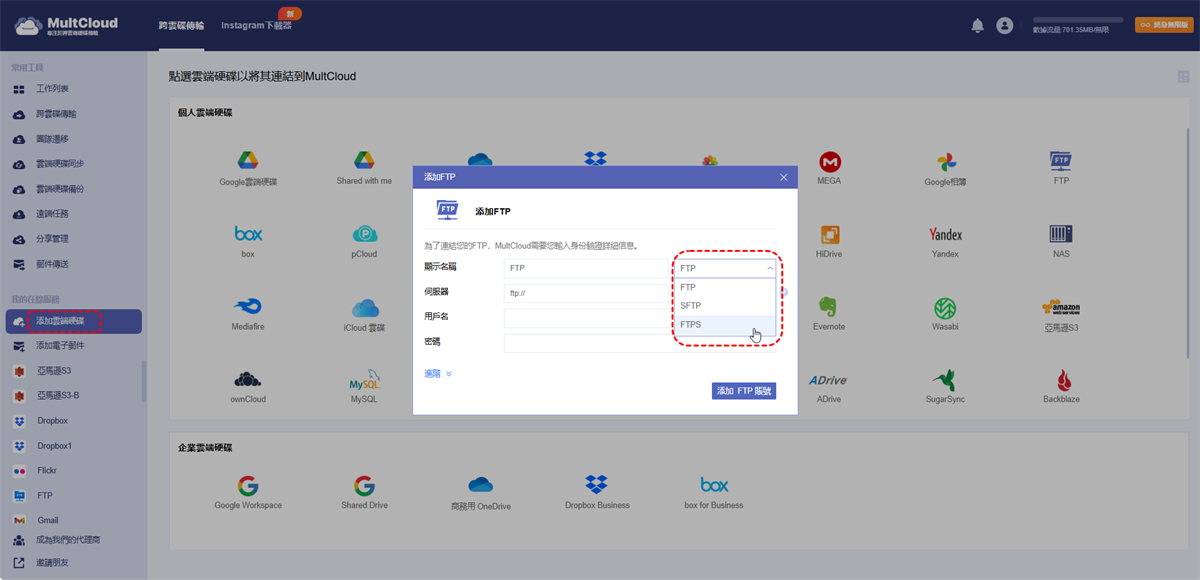
Task: Pick the Yandex cloud icon
Action: (945, 234)
